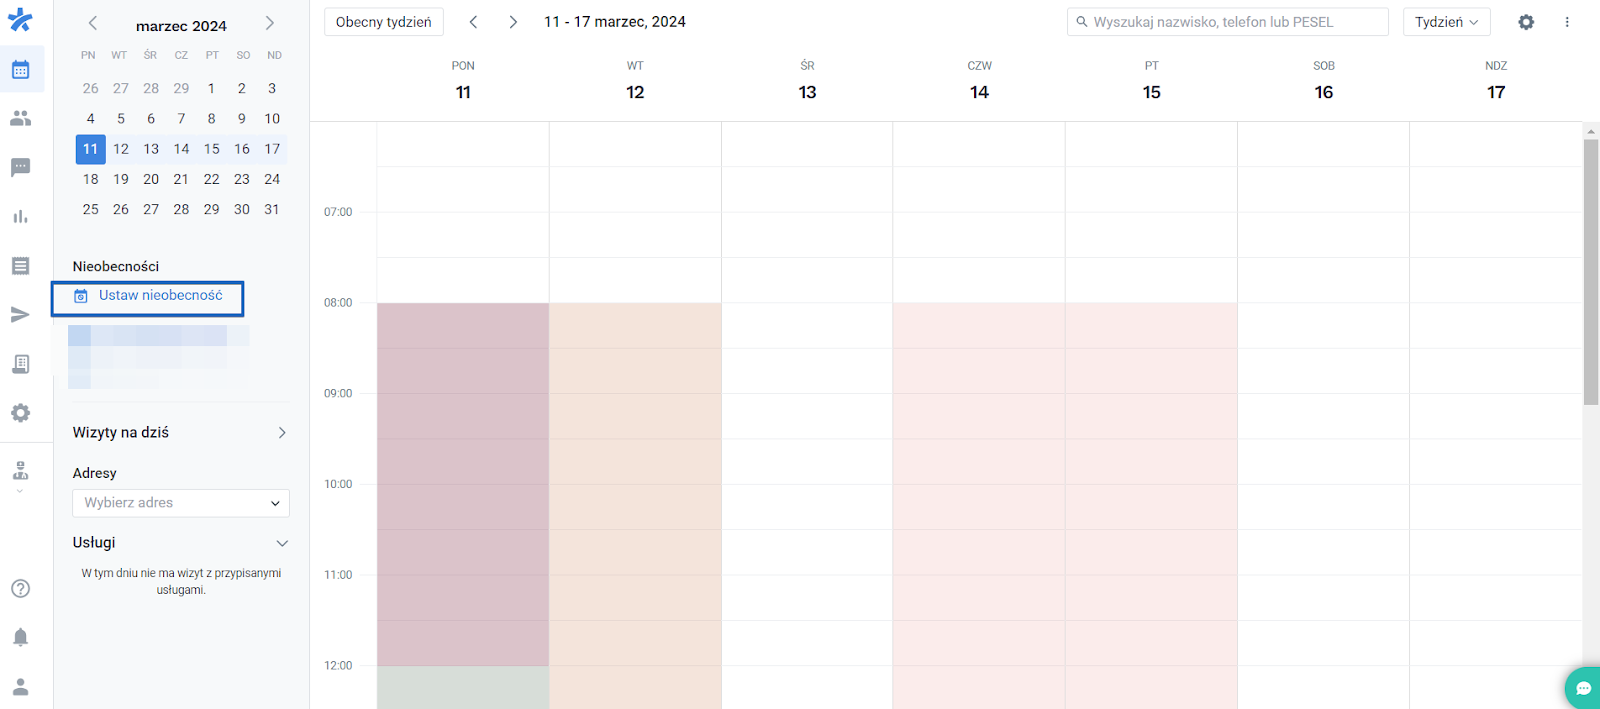Select March 20 in mini calendar

[x=151, y=179]
